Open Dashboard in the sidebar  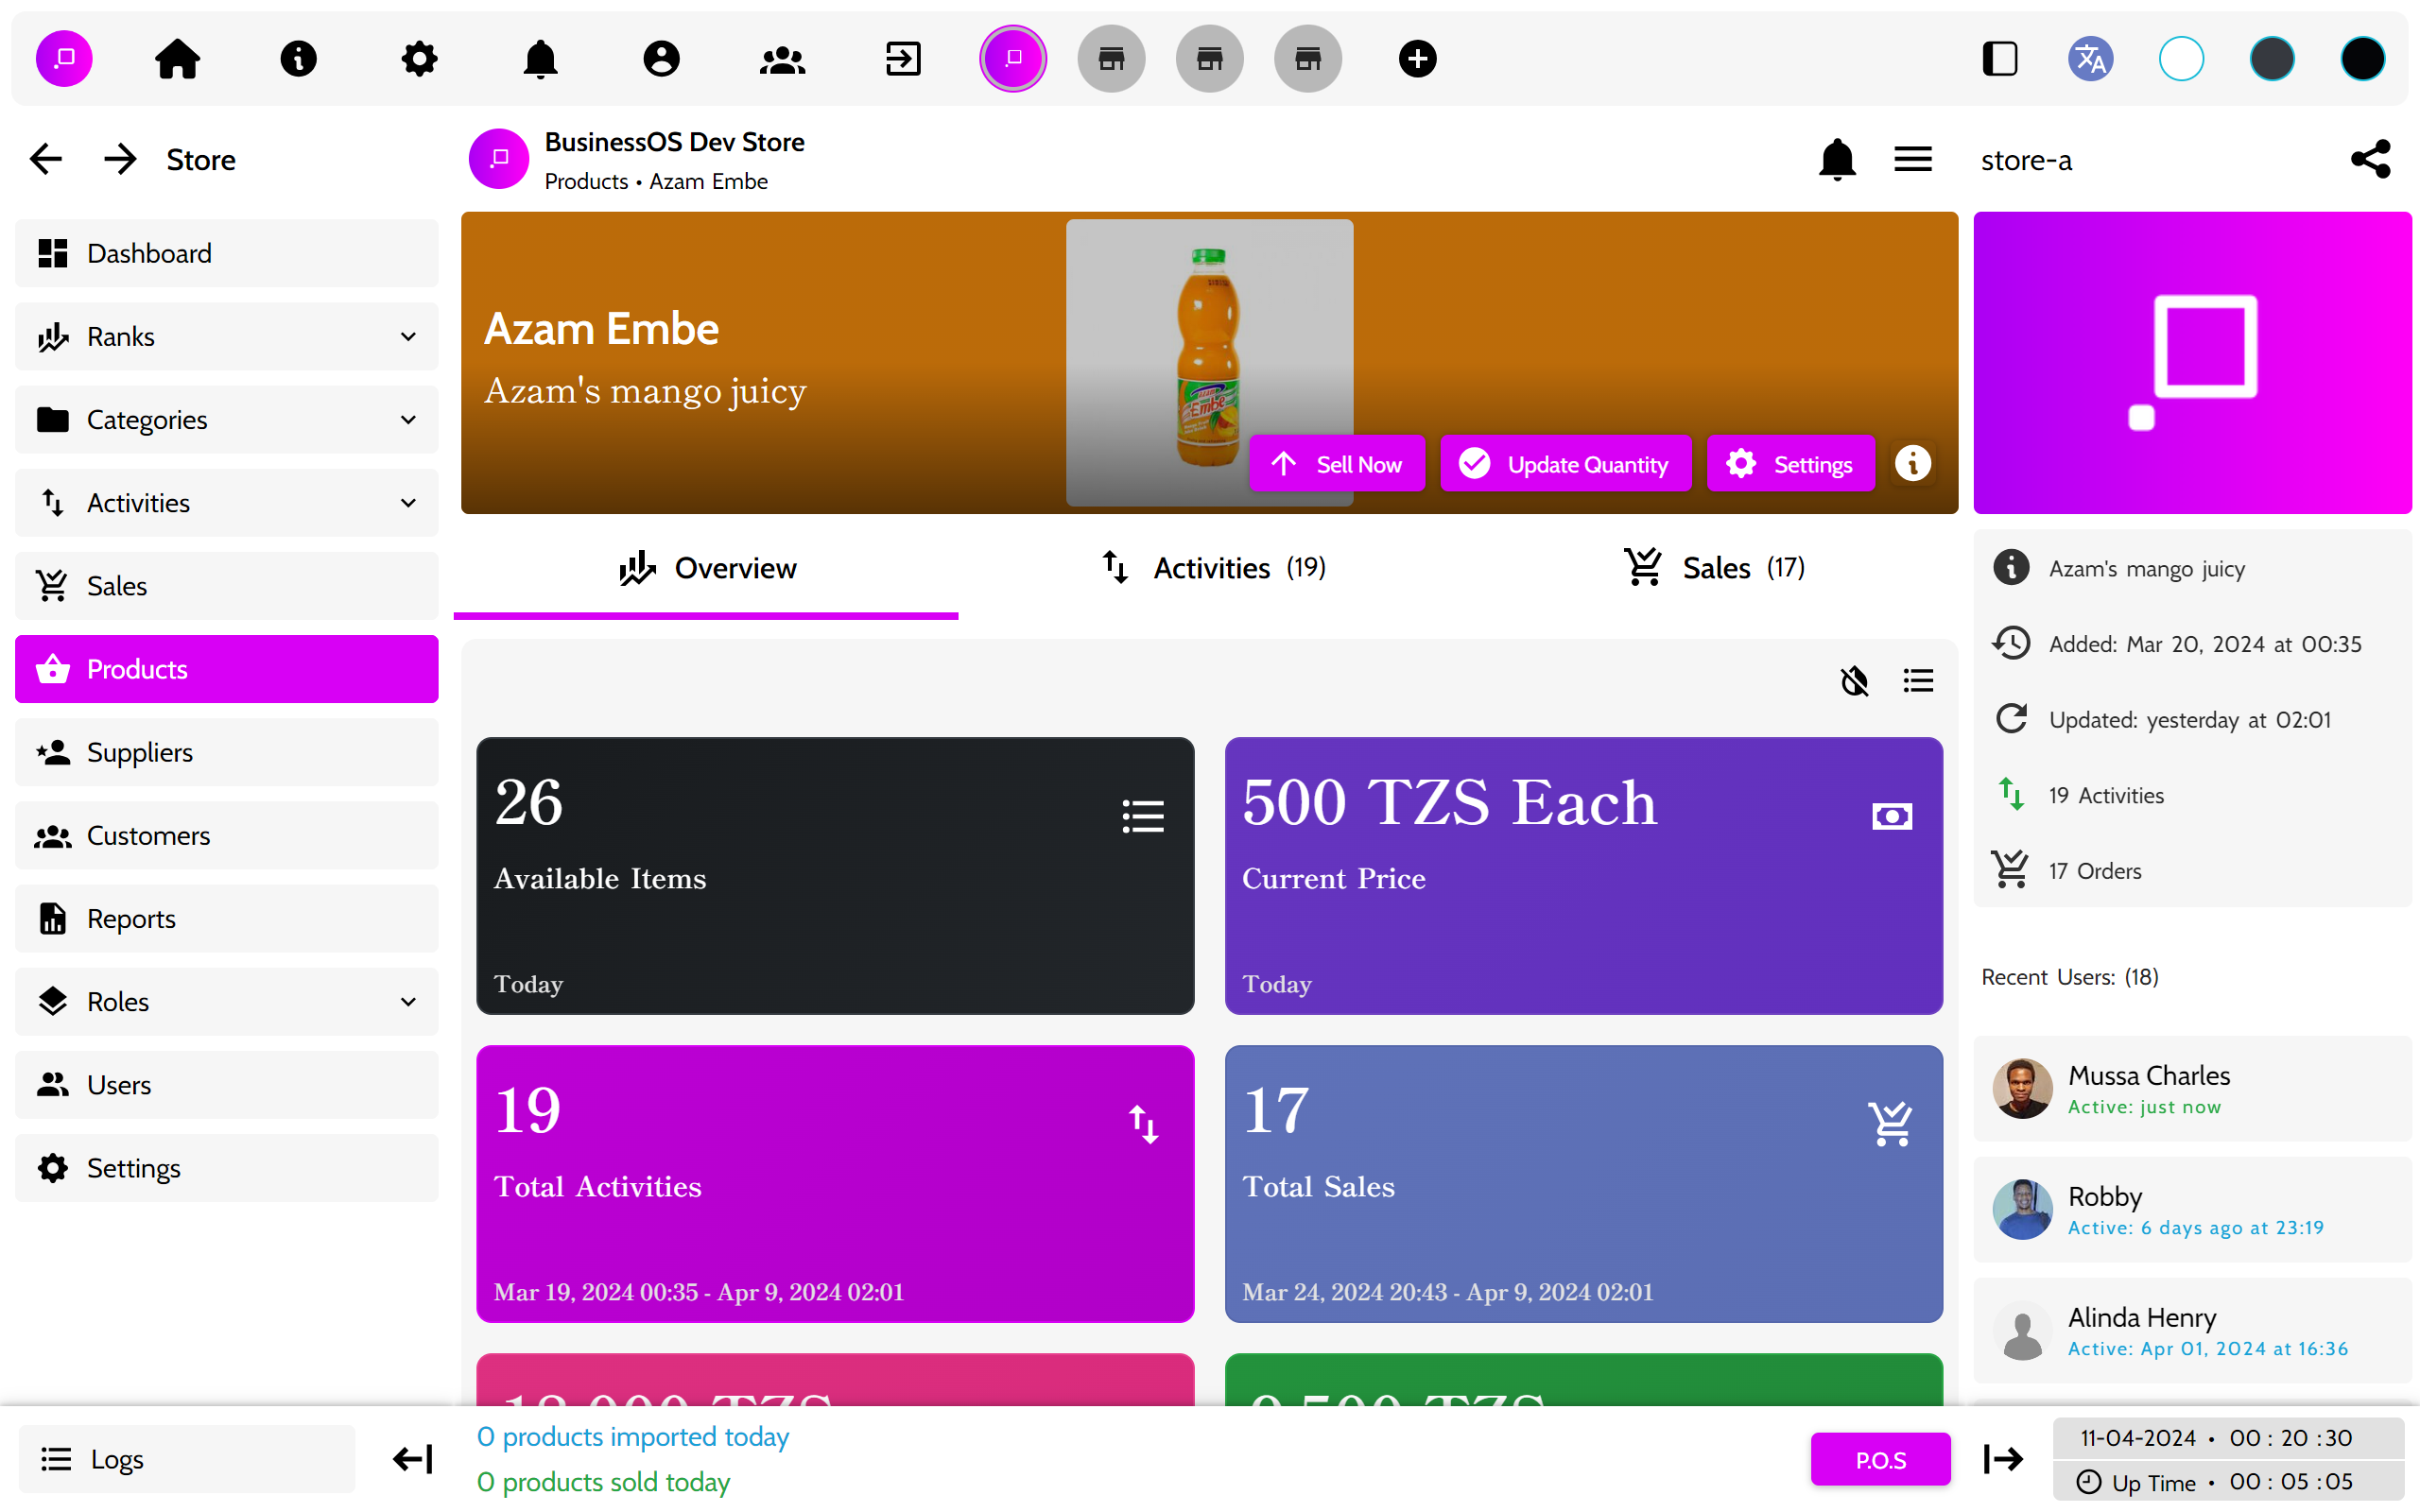point(227,253)
